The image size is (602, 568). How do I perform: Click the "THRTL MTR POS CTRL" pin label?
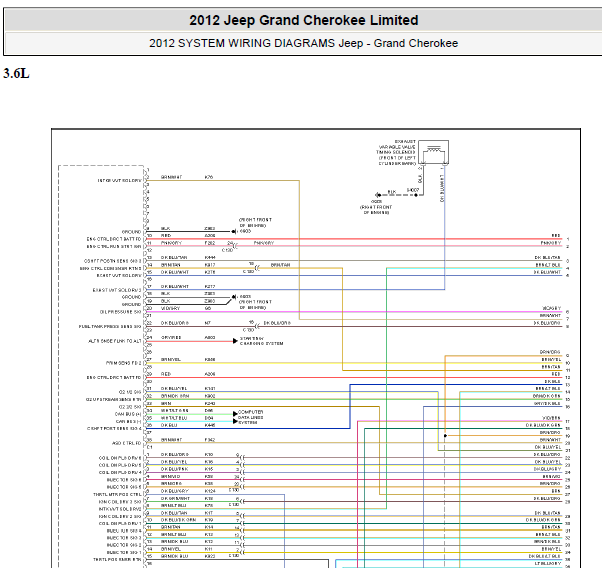pos(117,494)
